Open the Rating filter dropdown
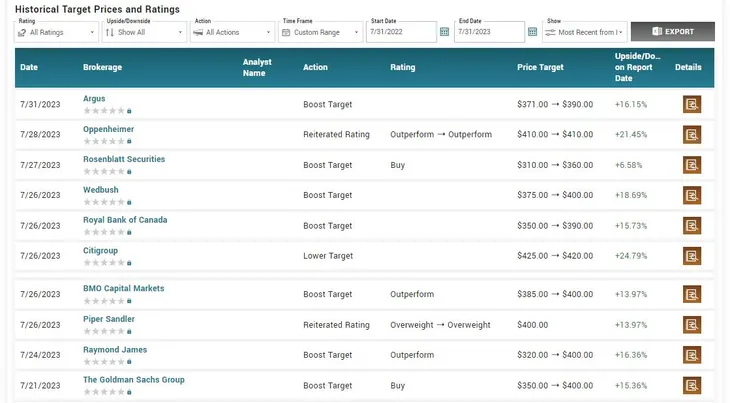The width and height of the screenshot is (730, 403). [x=56, y=32]
